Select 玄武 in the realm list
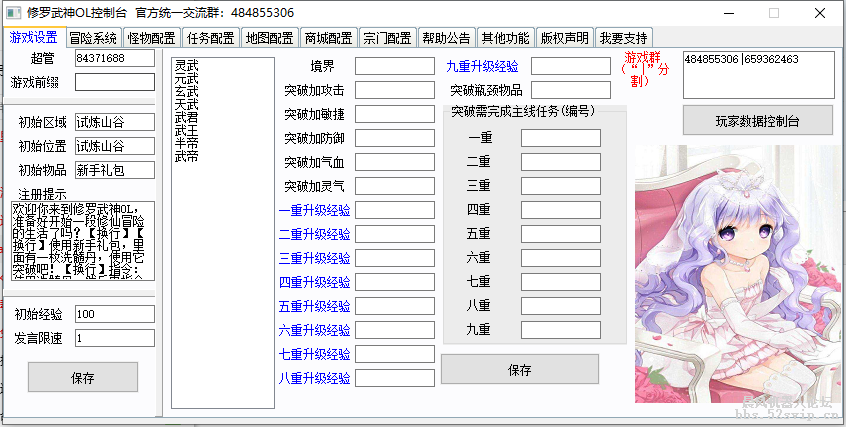846x427 pixels. click(x=187, y=92)
